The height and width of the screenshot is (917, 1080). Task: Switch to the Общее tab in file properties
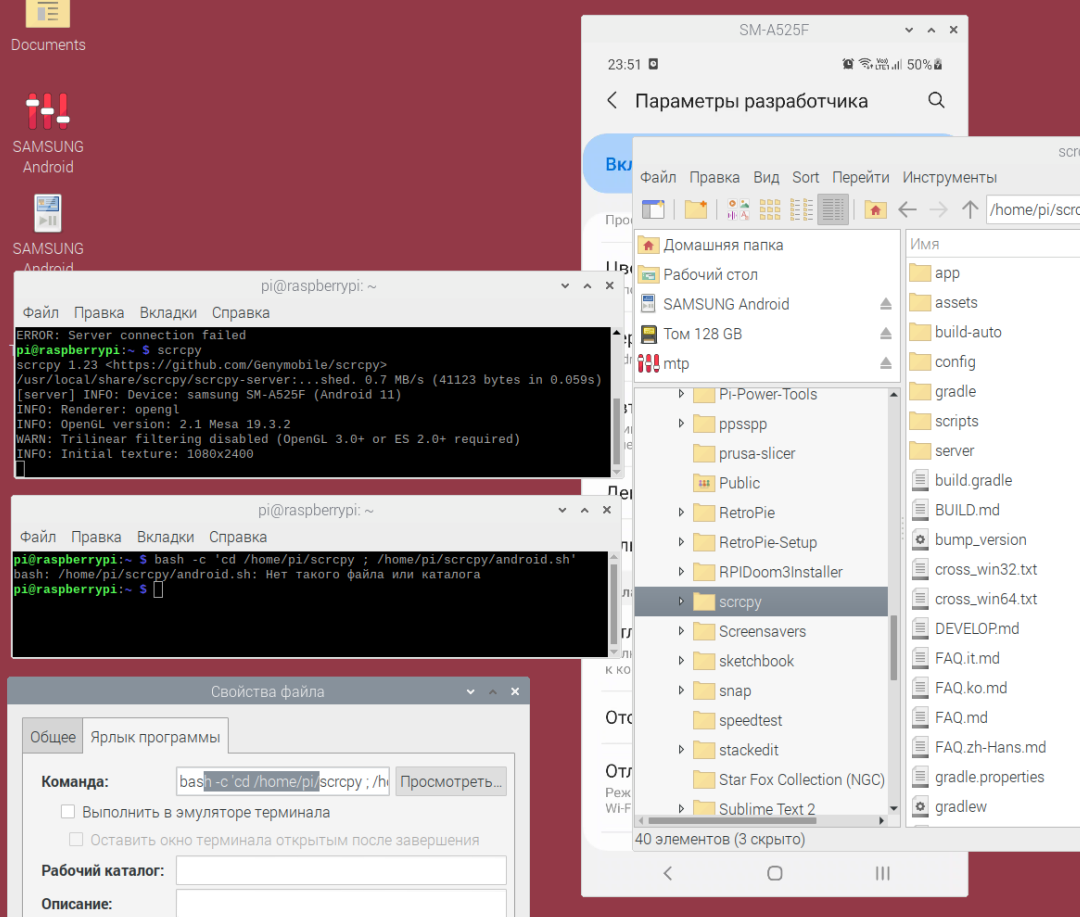52,736
